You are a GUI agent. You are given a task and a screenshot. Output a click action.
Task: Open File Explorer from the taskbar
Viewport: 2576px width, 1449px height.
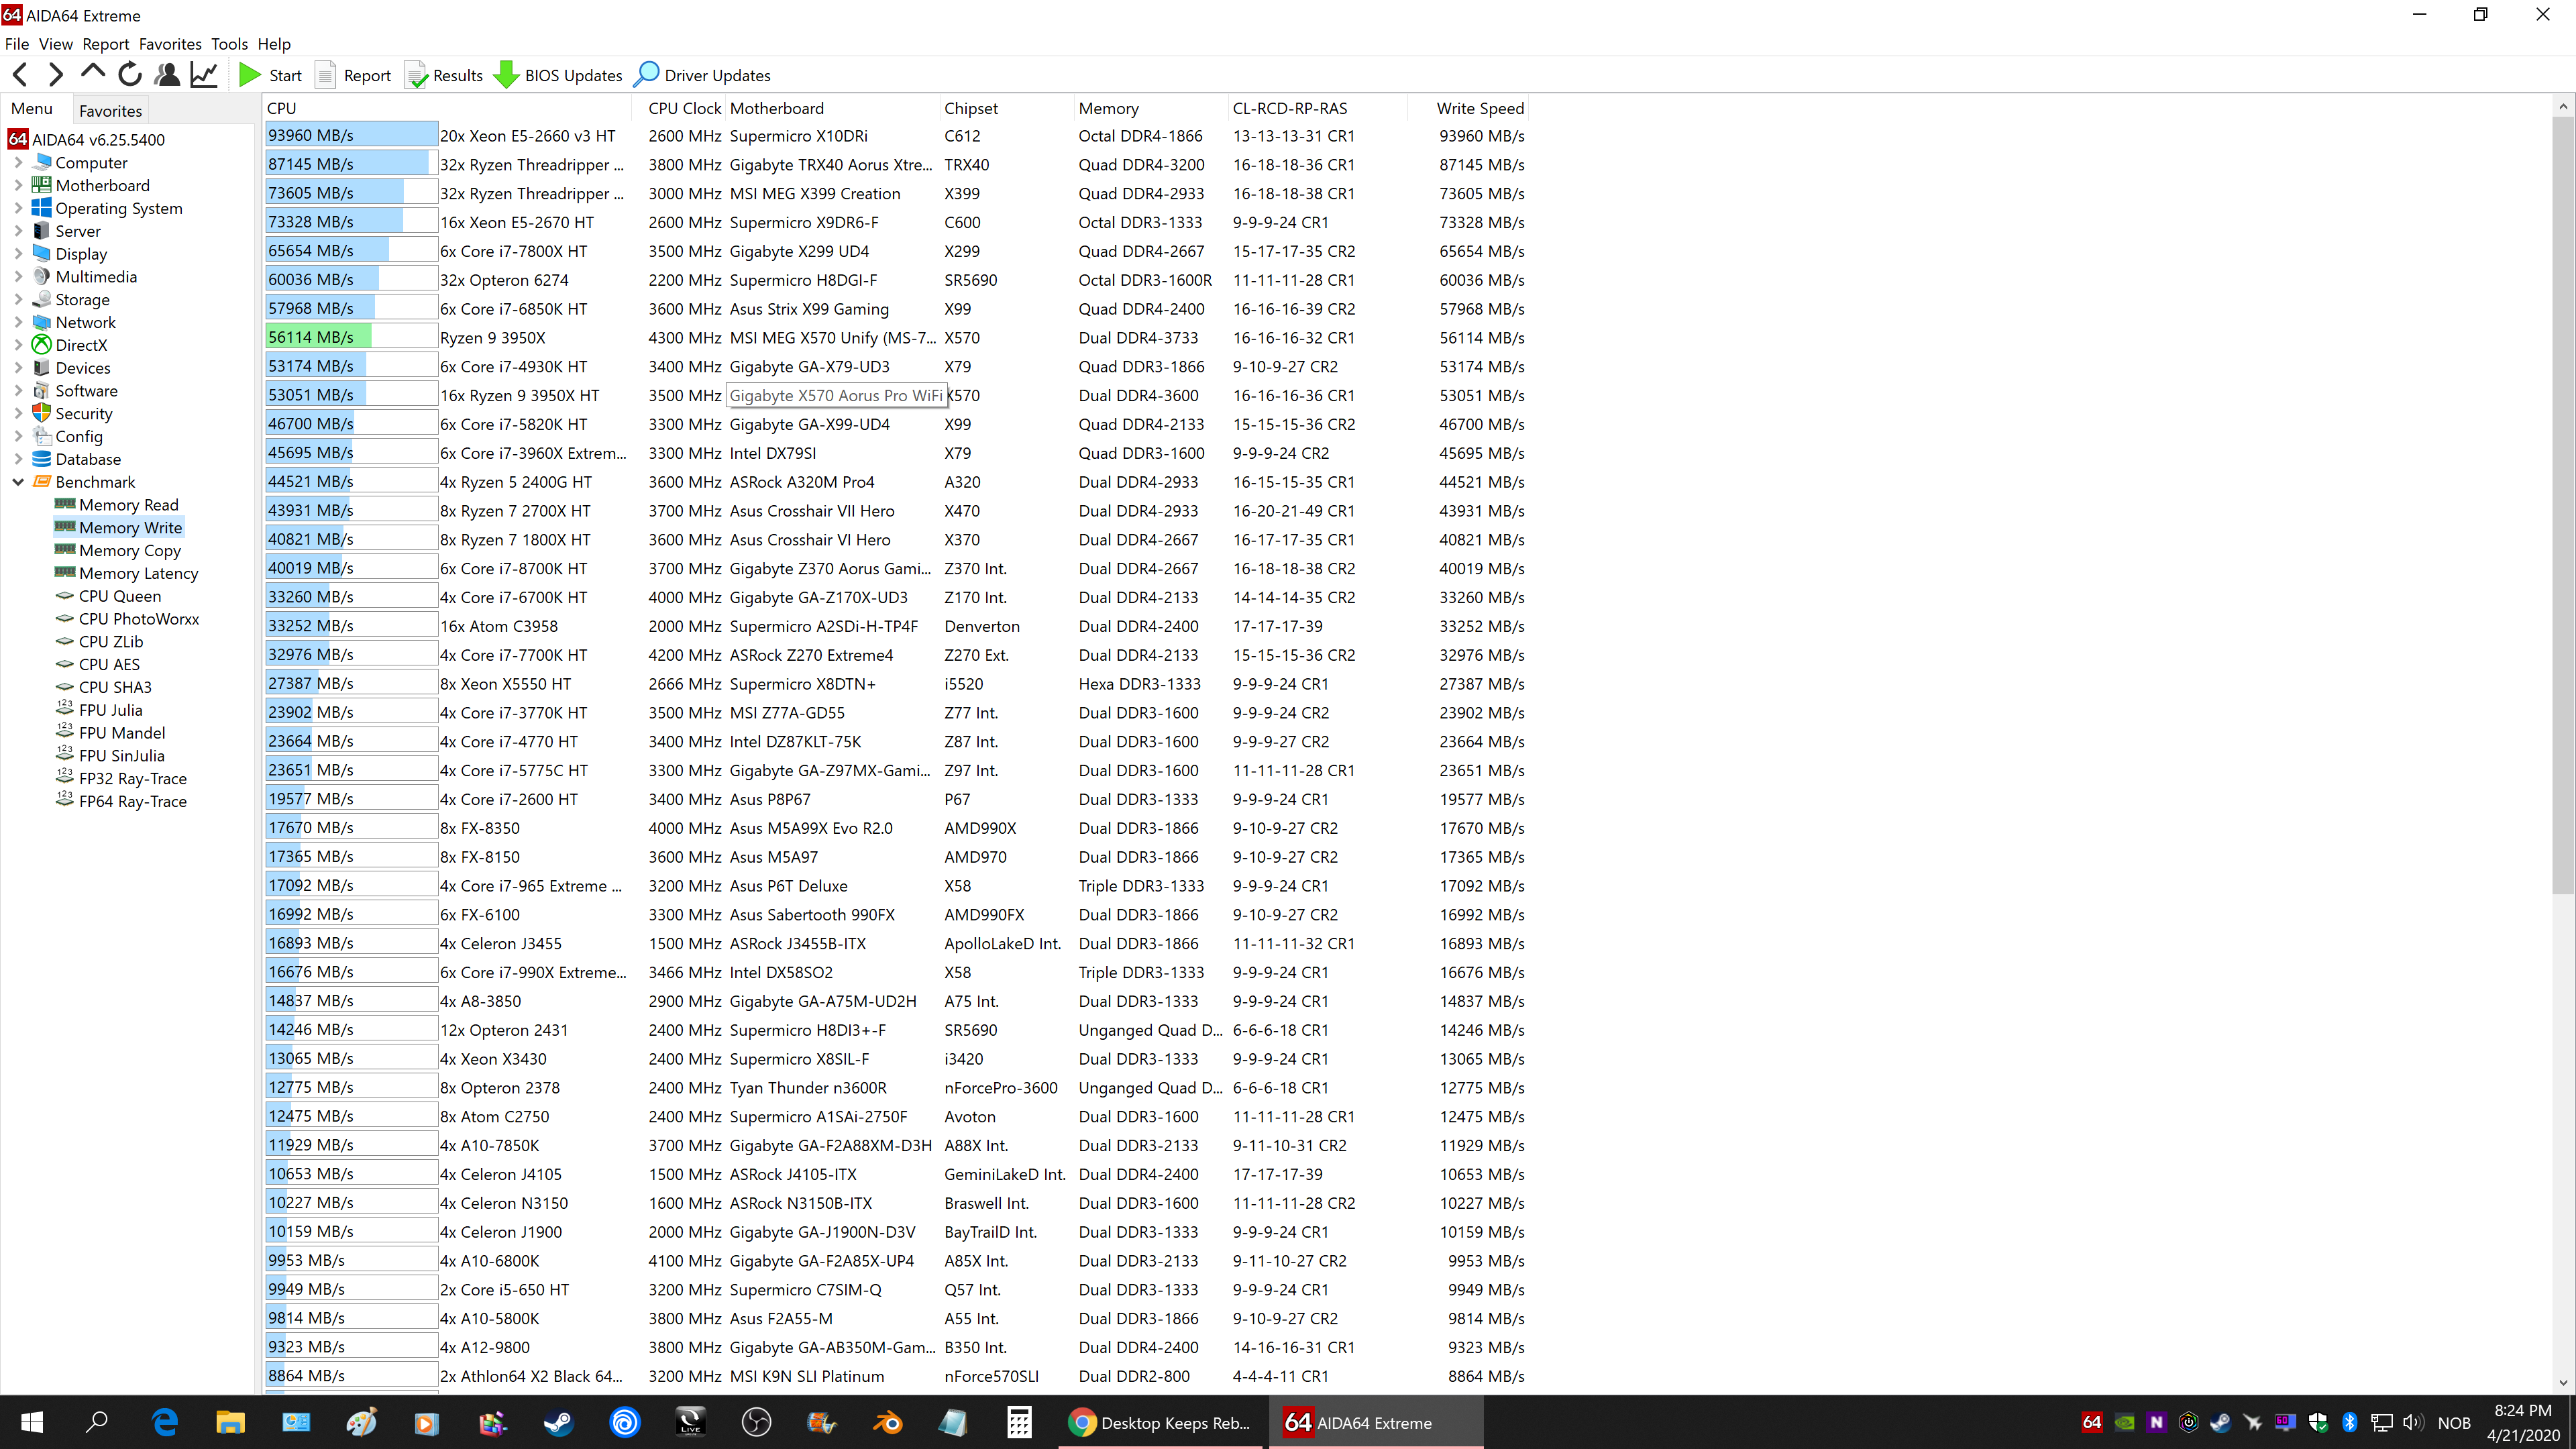(230, 1422)
